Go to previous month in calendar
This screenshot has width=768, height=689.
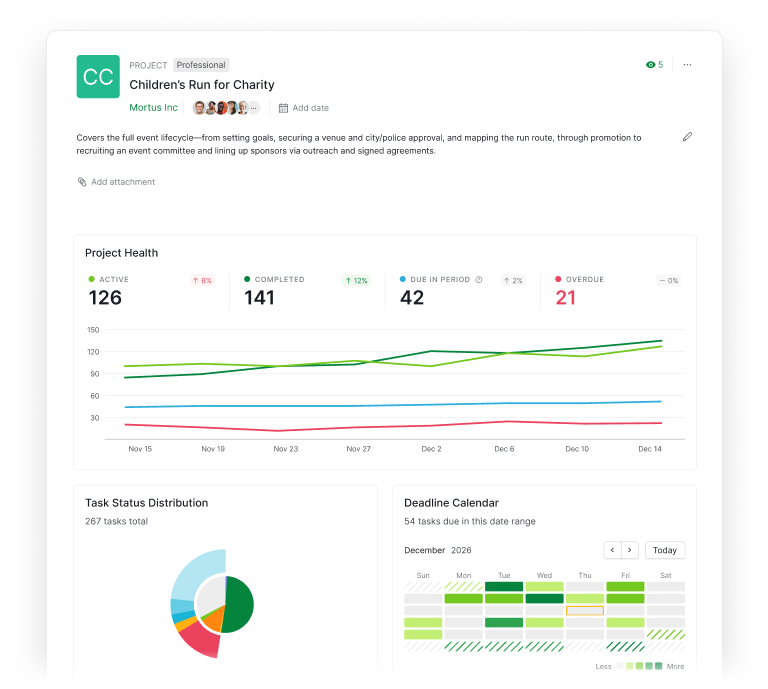[612, 550]
